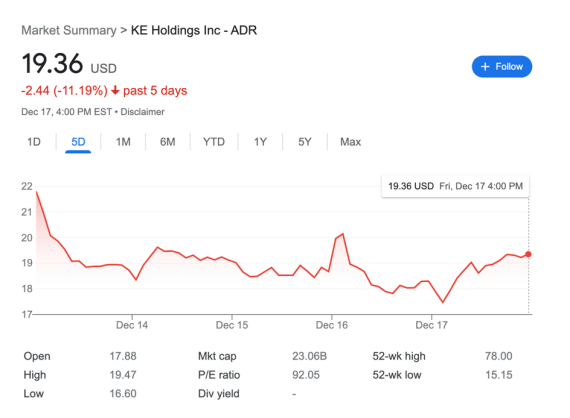Switch to the 1Y range tab

pyautogui.click(x=260, y=142)
